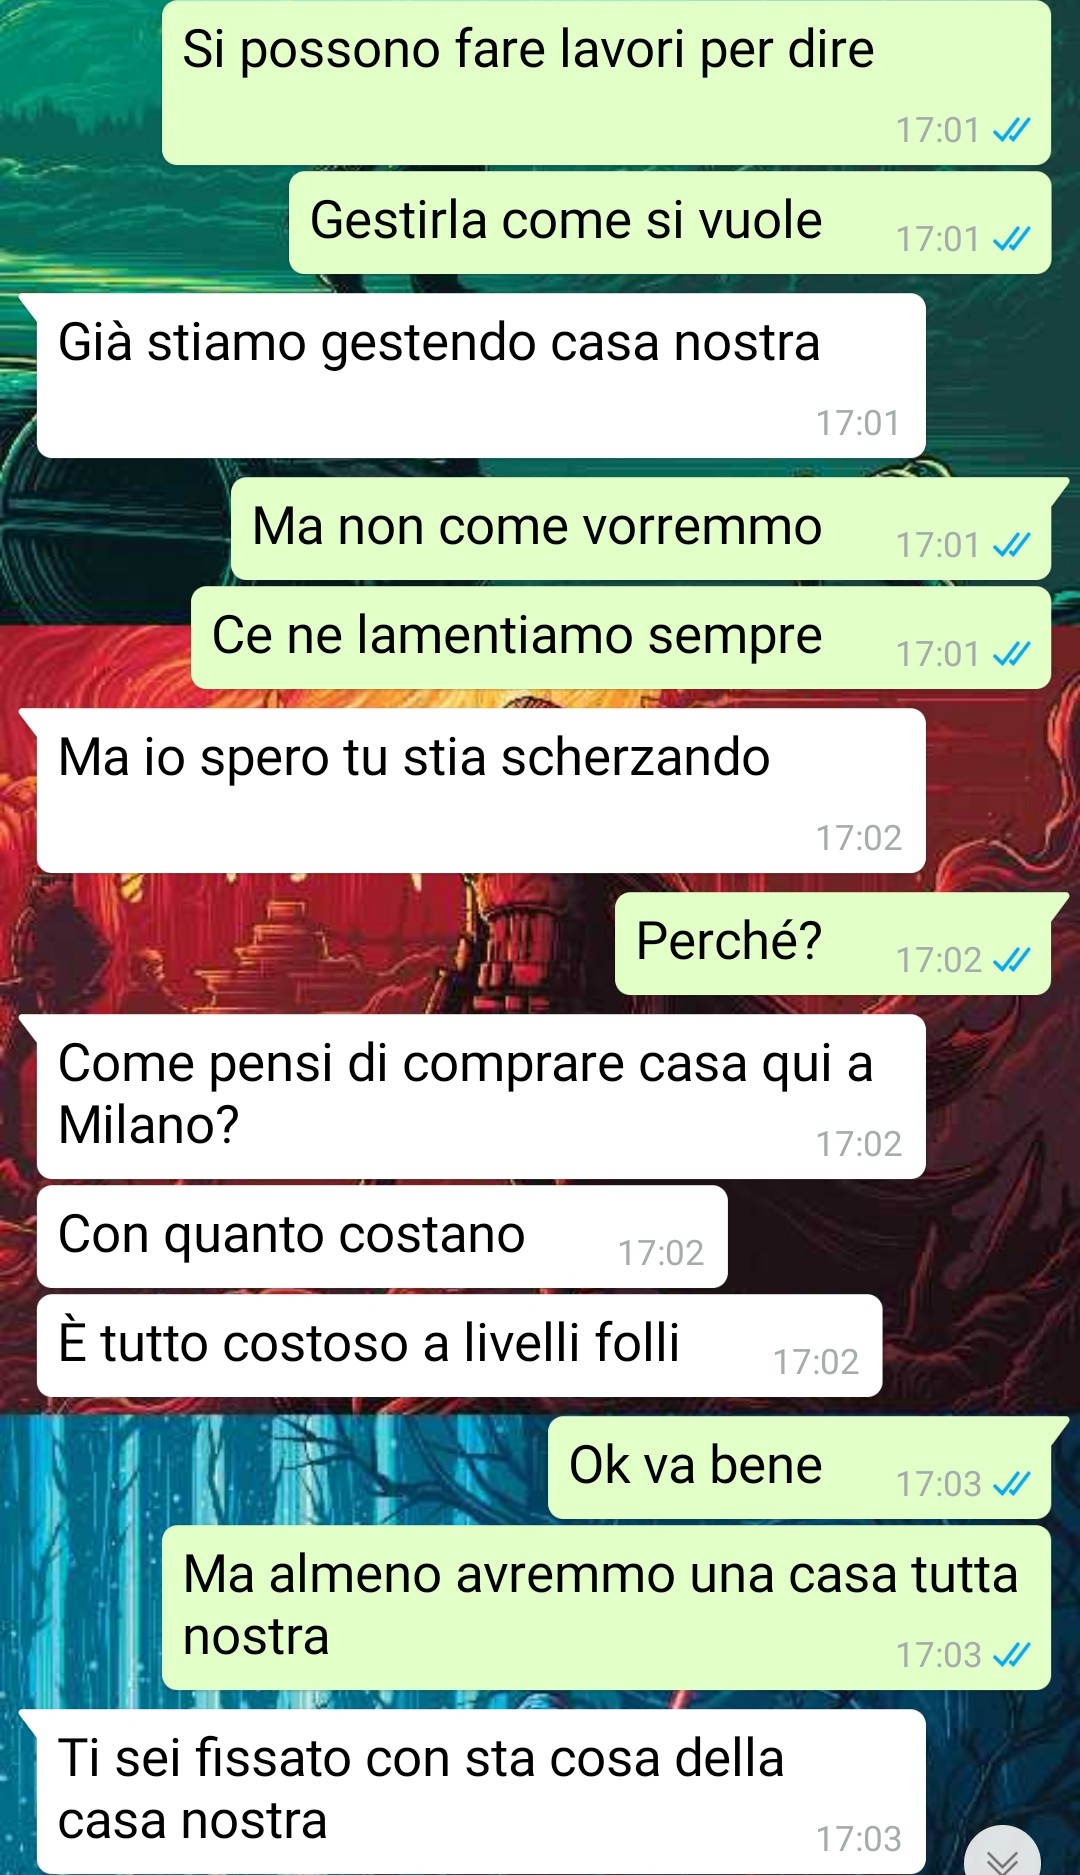1080x1875 pixels.
Task: Tap 17:01 timestamp on 'Già stiamo gestendo' message
Action: pos(858,423)
